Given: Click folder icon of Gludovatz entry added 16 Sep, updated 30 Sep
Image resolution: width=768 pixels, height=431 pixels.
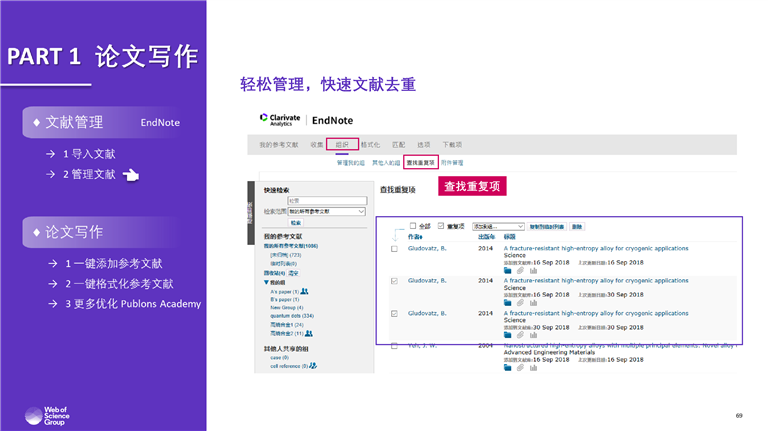Looking at the screenshot, I should pos(507,303).
